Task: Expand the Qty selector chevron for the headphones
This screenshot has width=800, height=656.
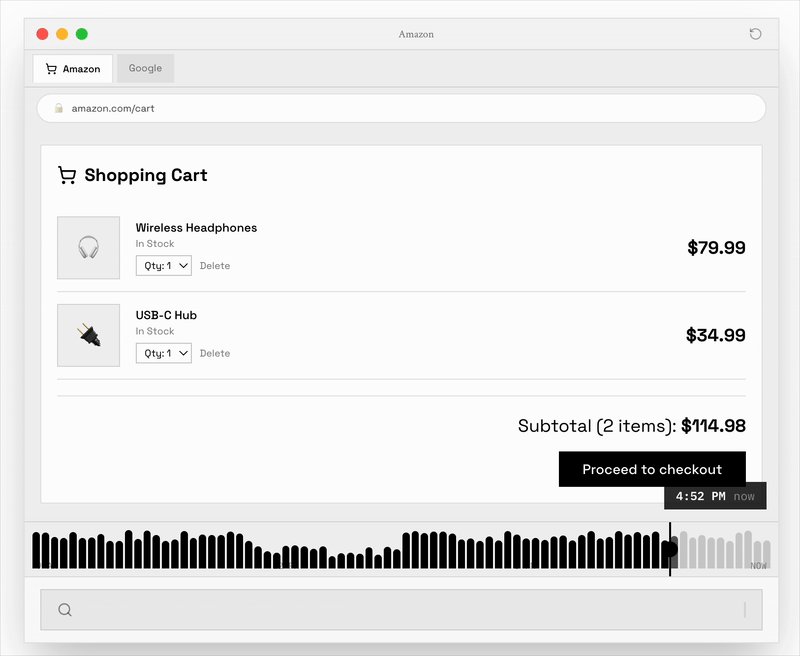Action: click(x=182, y=265)
